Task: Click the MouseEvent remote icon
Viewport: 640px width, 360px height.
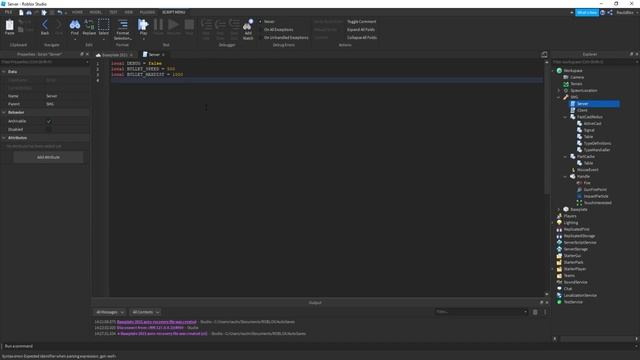Action: 573,170
